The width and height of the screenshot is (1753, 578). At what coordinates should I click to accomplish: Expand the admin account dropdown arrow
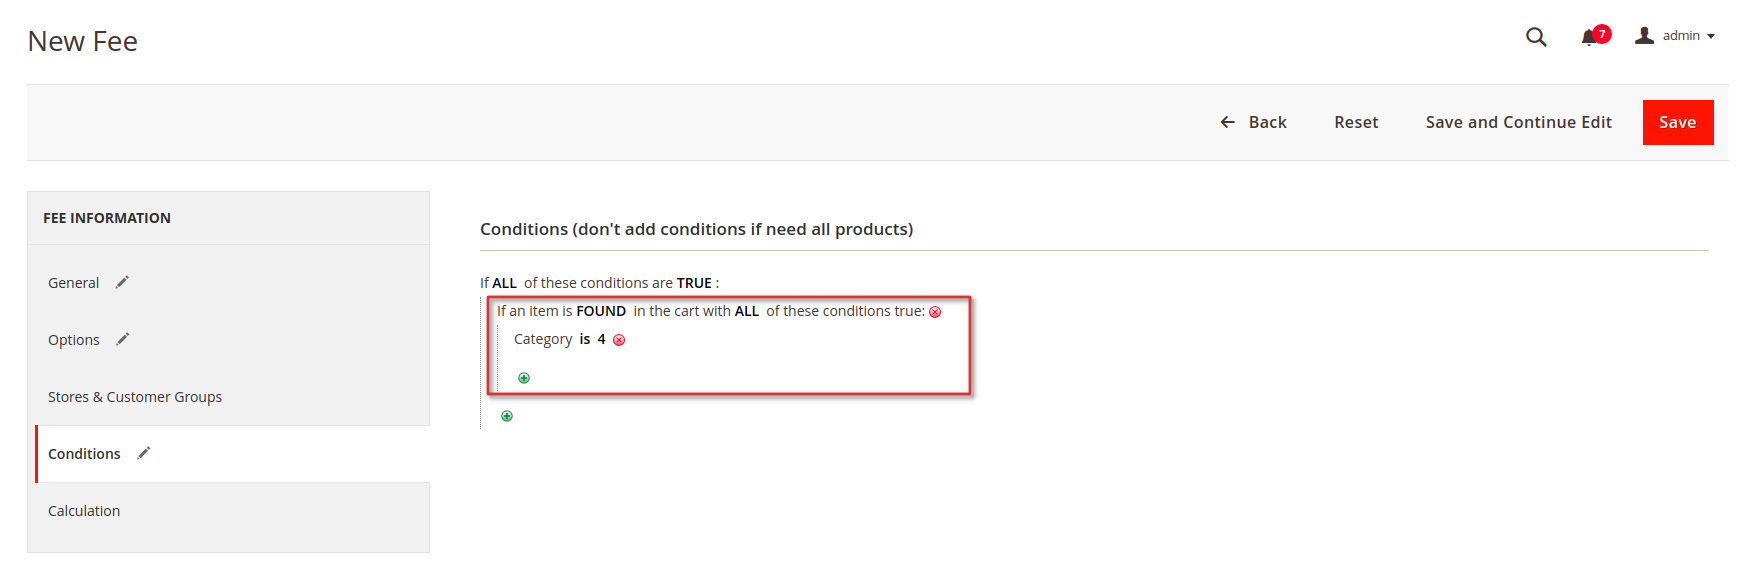[x=1711, y=36]
